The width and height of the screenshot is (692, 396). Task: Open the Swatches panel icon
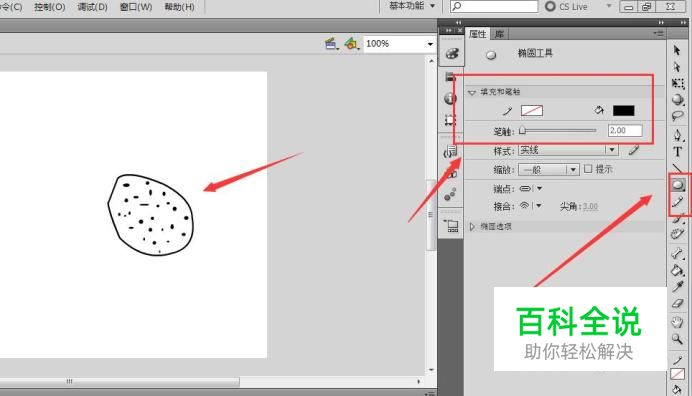coord(450,76)
